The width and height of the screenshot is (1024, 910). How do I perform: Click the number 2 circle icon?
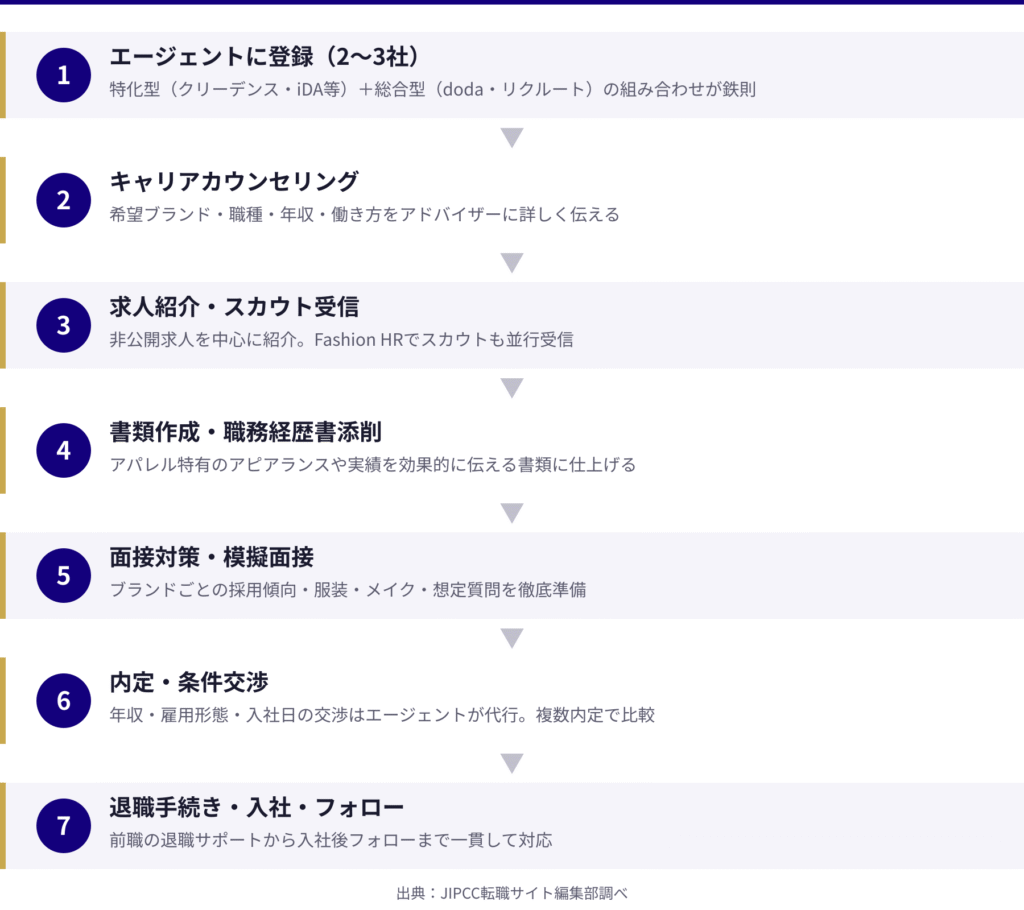tap(64, 200)
